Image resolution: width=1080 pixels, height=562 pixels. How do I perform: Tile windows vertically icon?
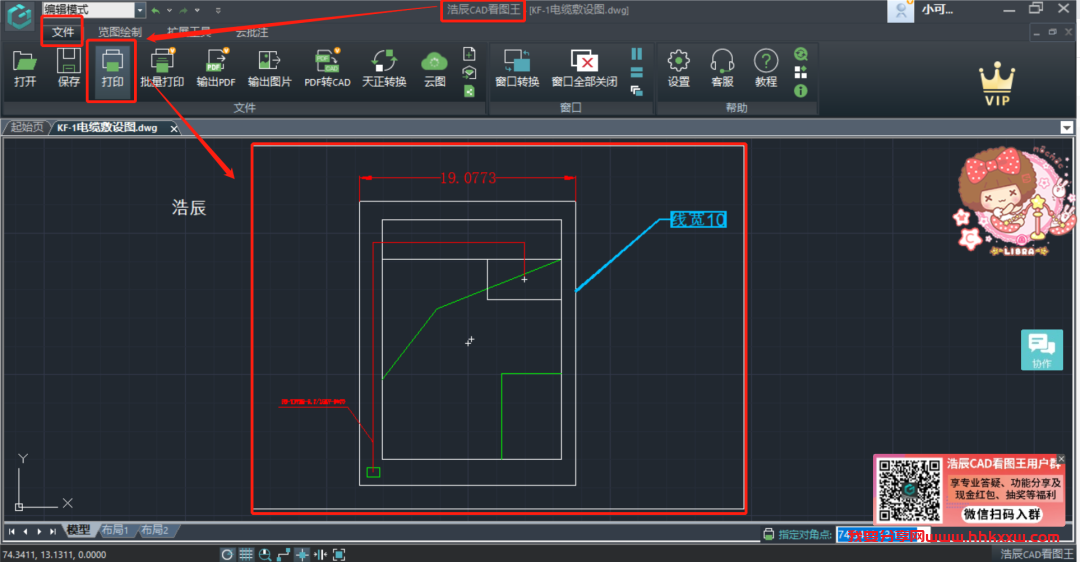[636, 54]
